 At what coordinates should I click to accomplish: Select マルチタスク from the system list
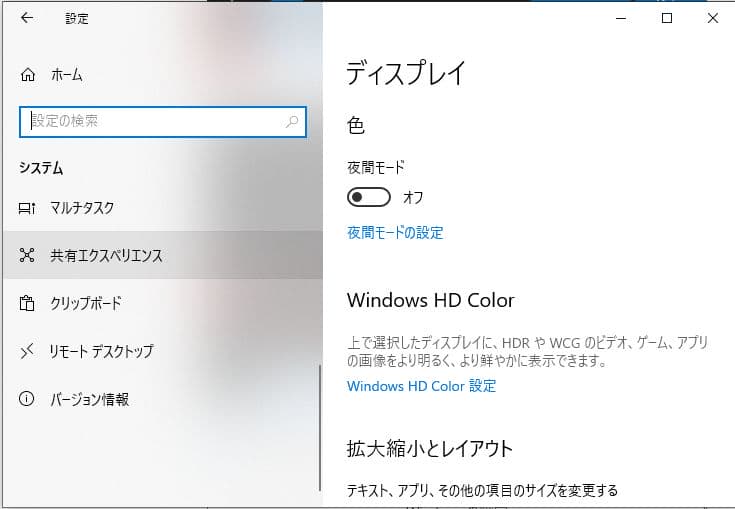pyautogui.click(x=163, y=208)
